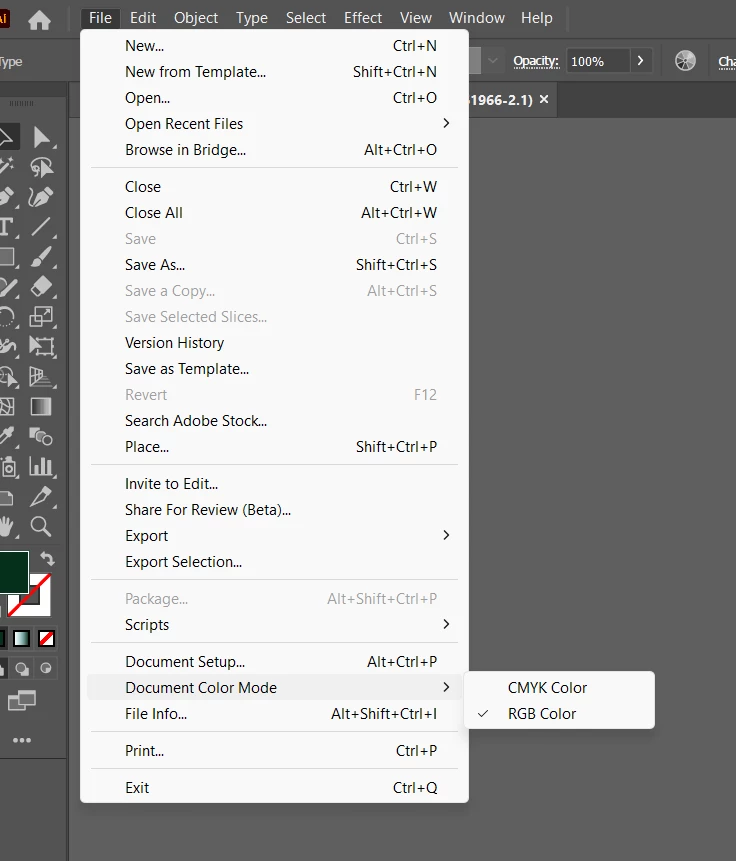Close the open File menu

[100, 18]
